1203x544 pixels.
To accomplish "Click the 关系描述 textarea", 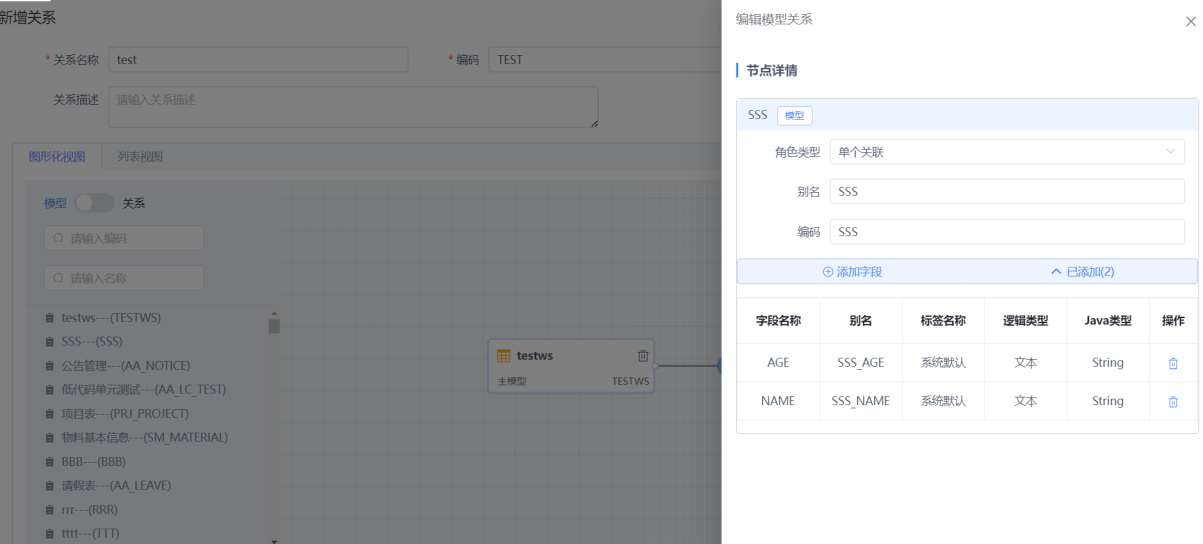I will (353, 107).
